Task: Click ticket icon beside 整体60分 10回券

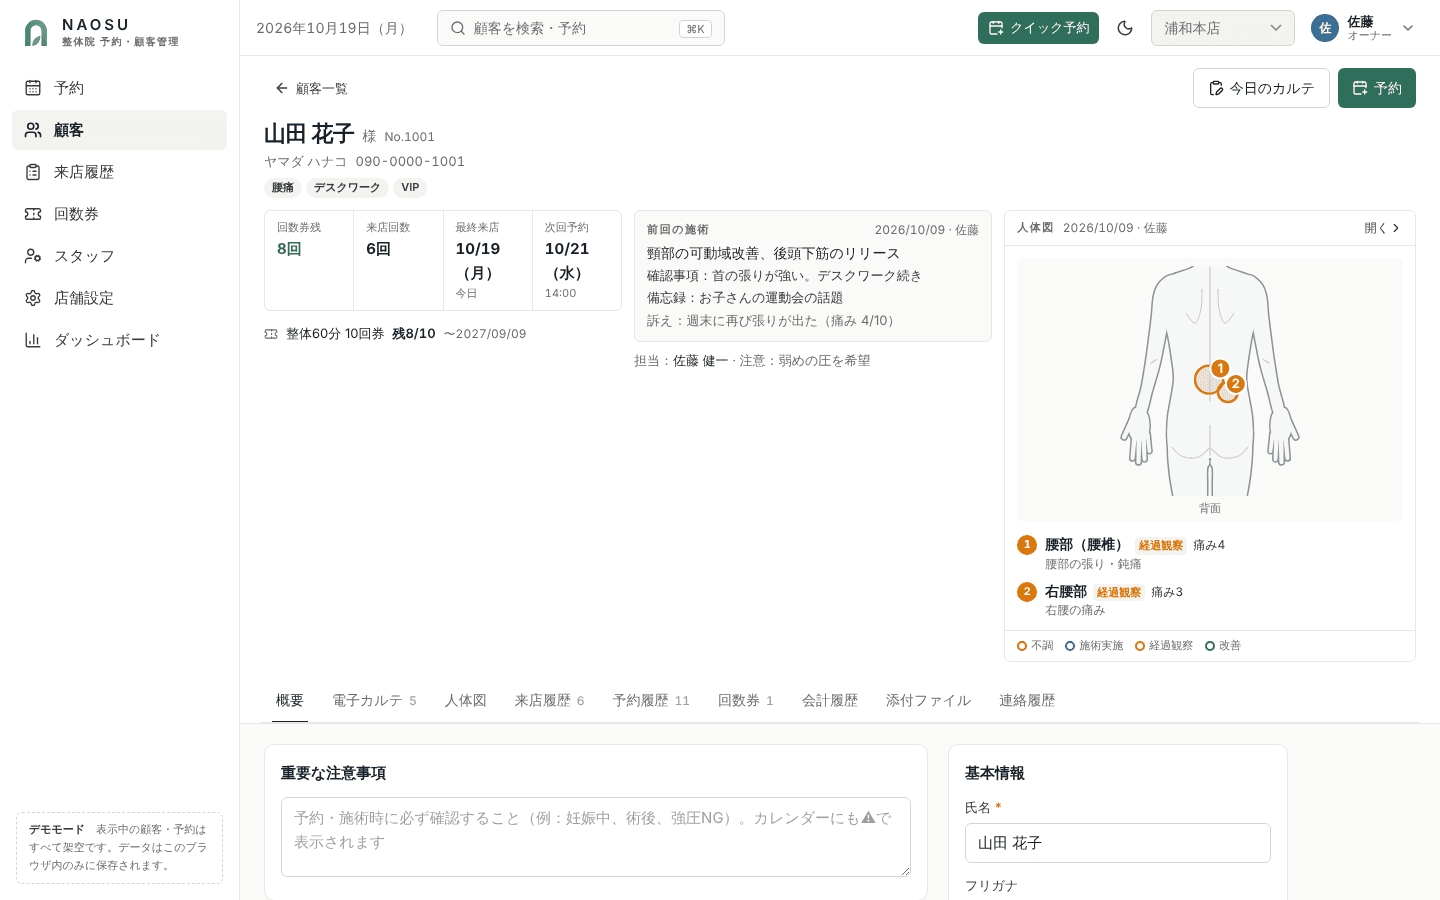Action: (x=271, y=334)
